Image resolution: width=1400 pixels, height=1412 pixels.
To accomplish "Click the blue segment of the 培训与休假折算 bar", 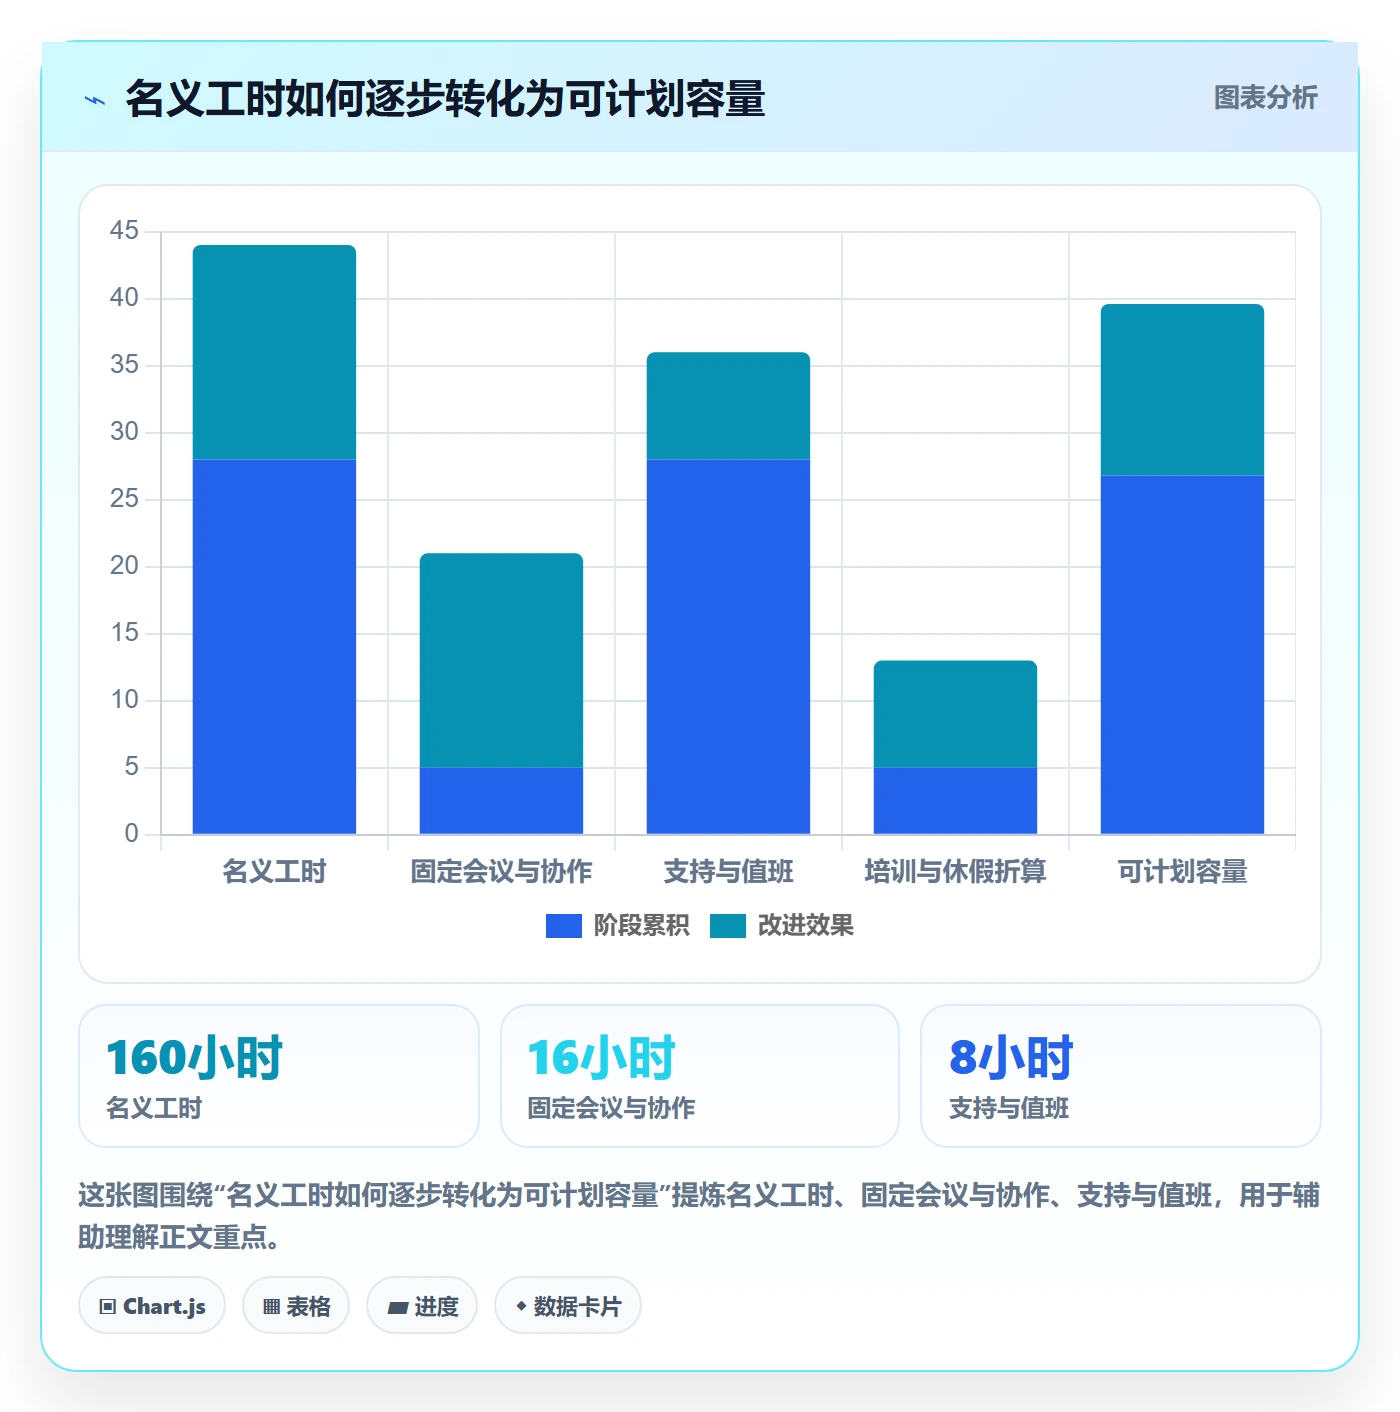I will (955, 801).
